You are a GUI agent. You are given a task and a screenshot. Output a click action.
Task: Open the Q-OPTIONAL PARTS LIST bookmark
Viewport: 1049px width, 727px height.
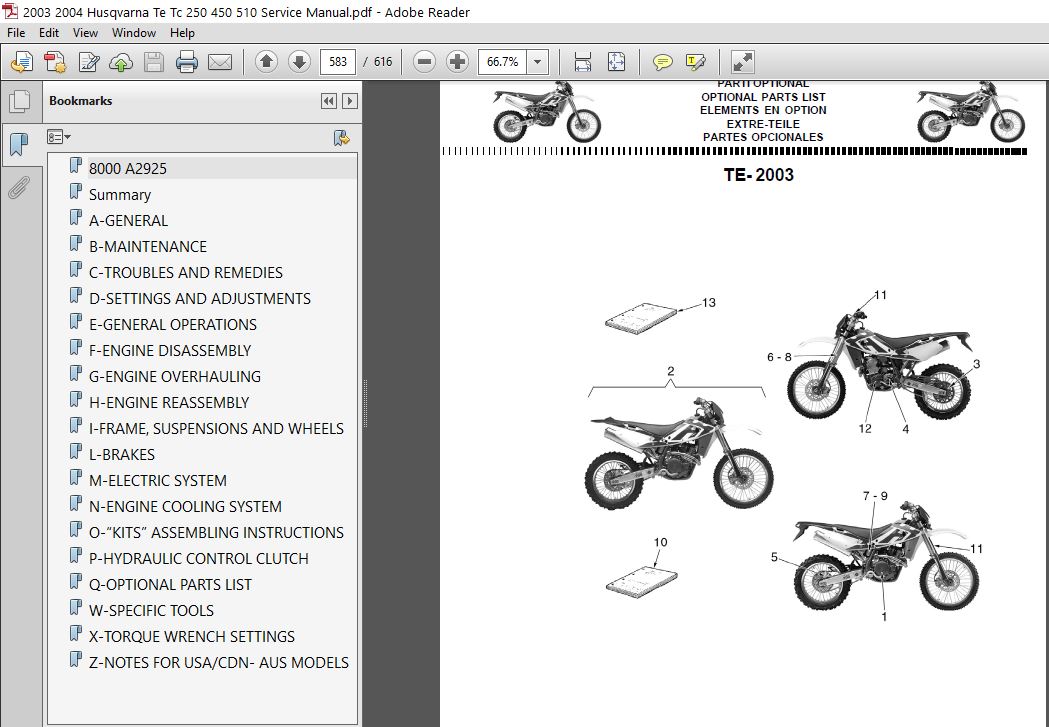click(170, 585)
